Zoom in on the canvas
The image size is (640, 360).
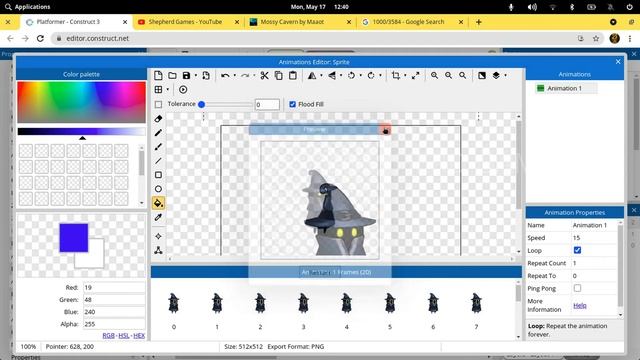(x=434, y=76)
